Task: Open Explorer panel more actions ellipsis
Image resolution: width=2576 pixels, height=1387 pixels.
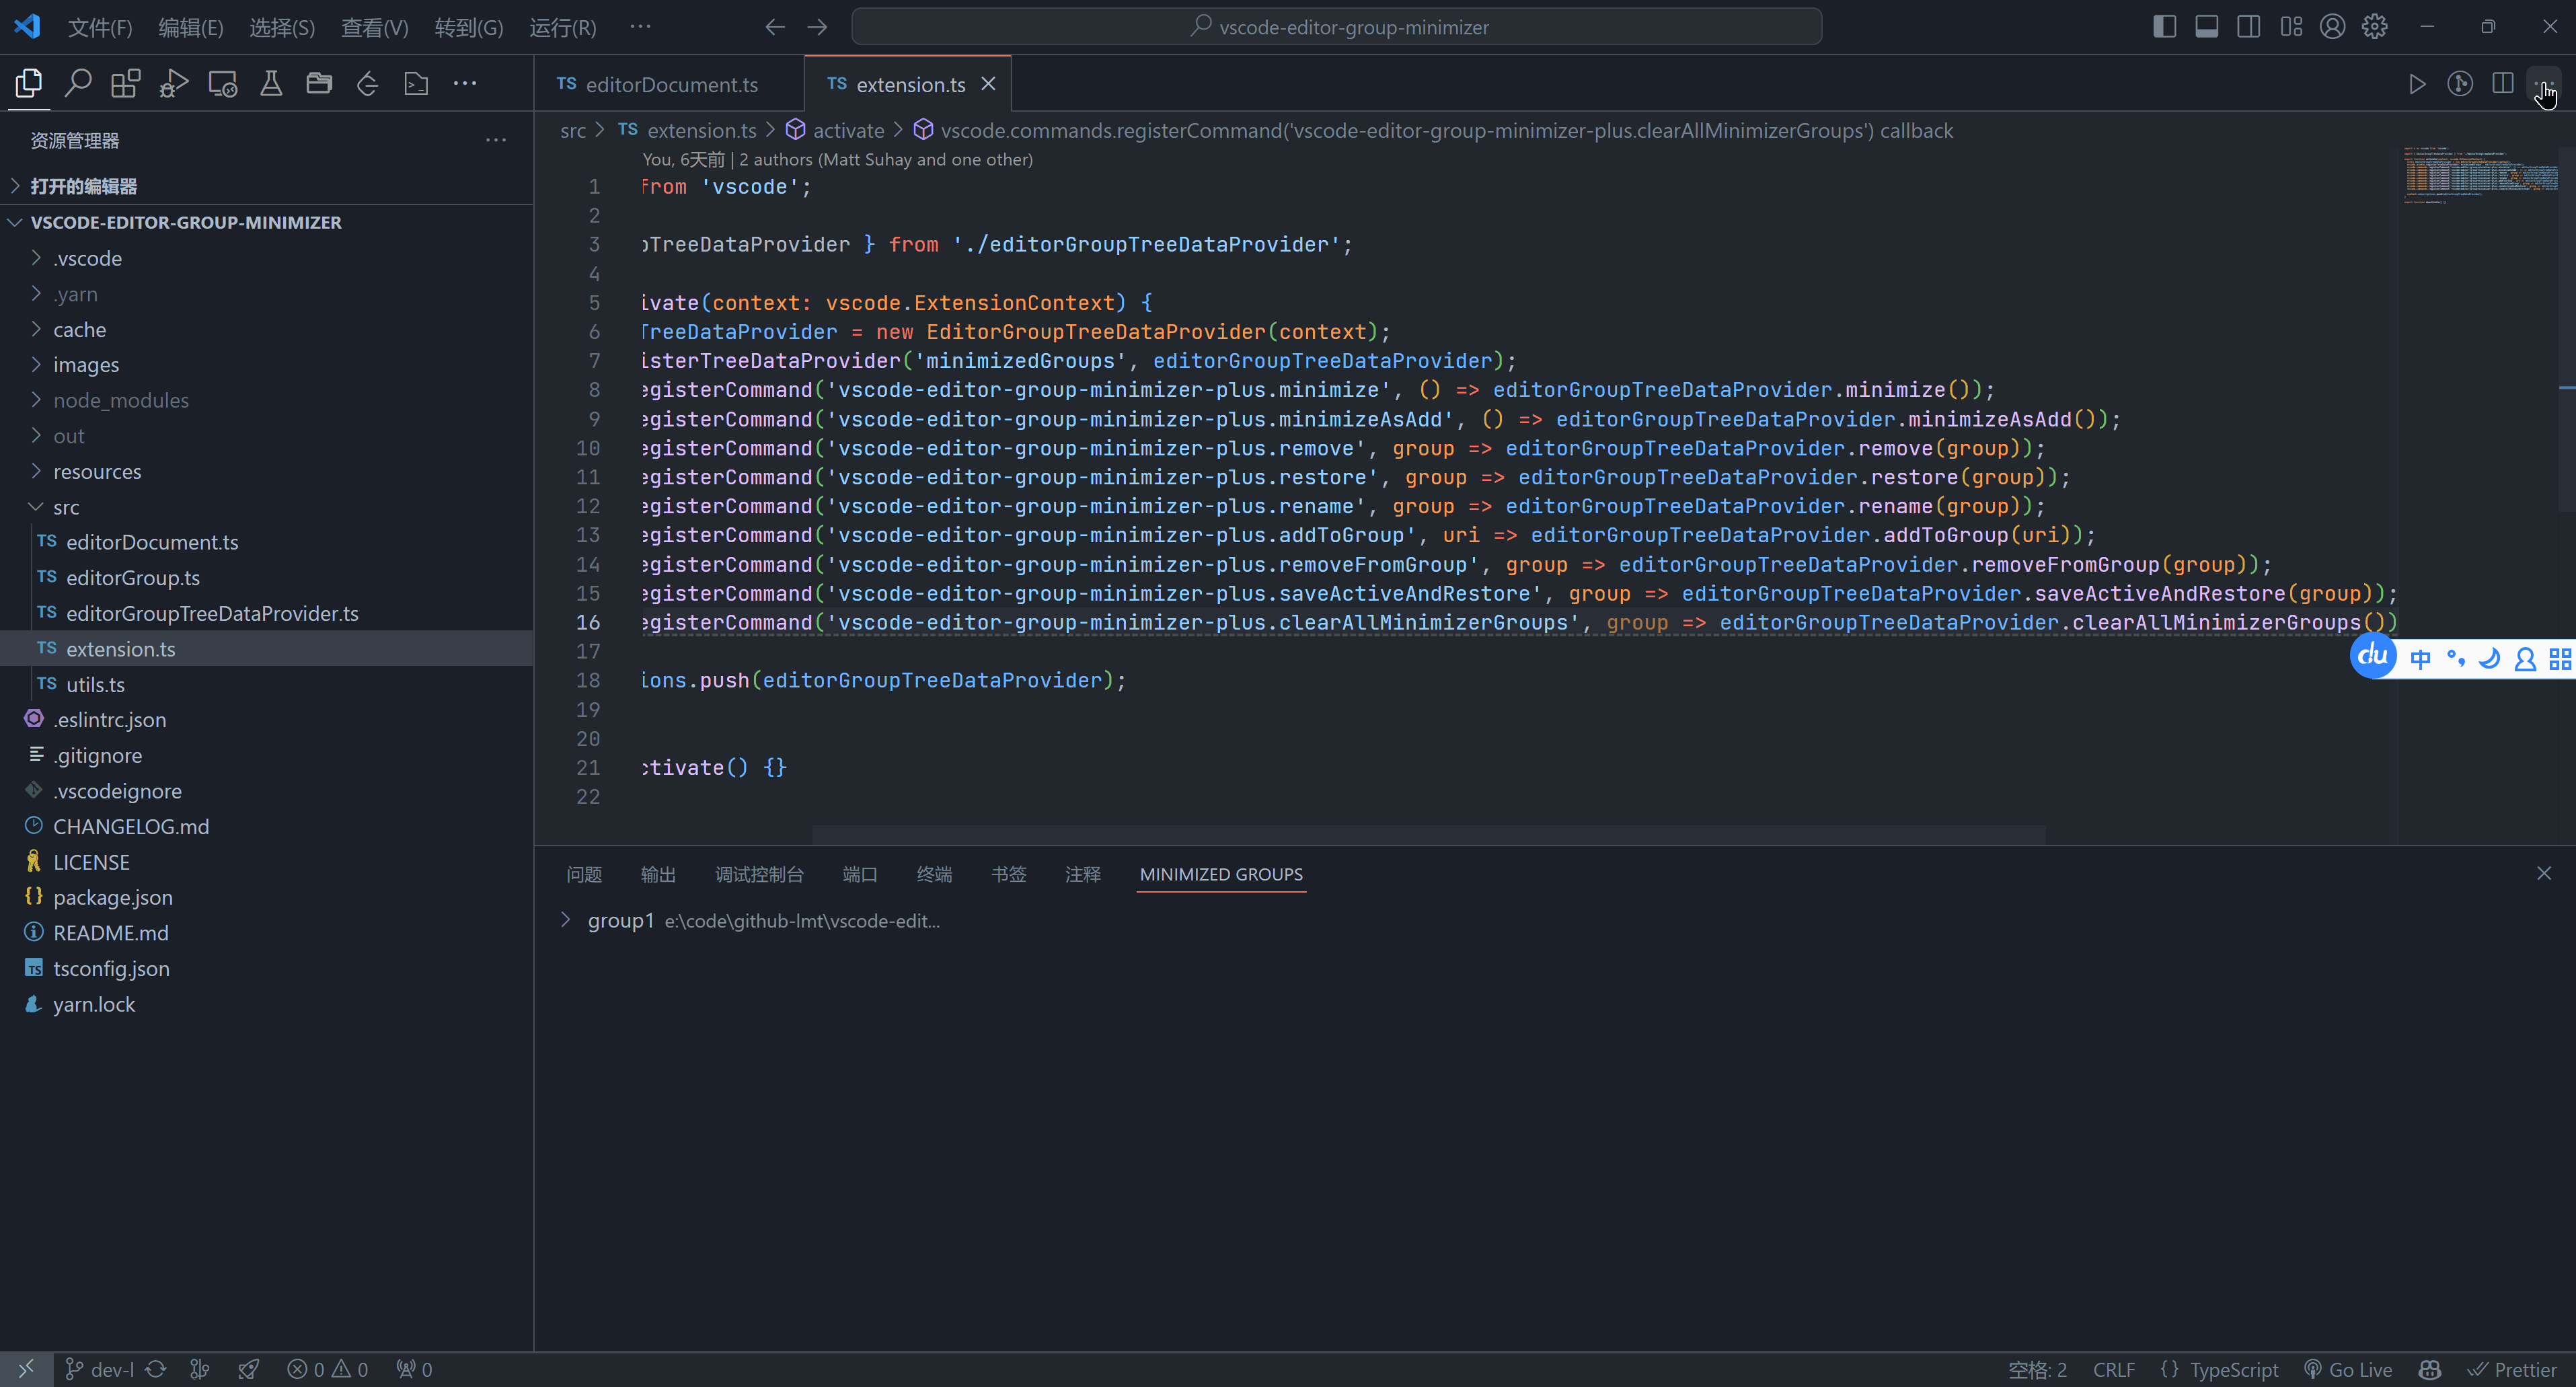Action: (496, 140)
